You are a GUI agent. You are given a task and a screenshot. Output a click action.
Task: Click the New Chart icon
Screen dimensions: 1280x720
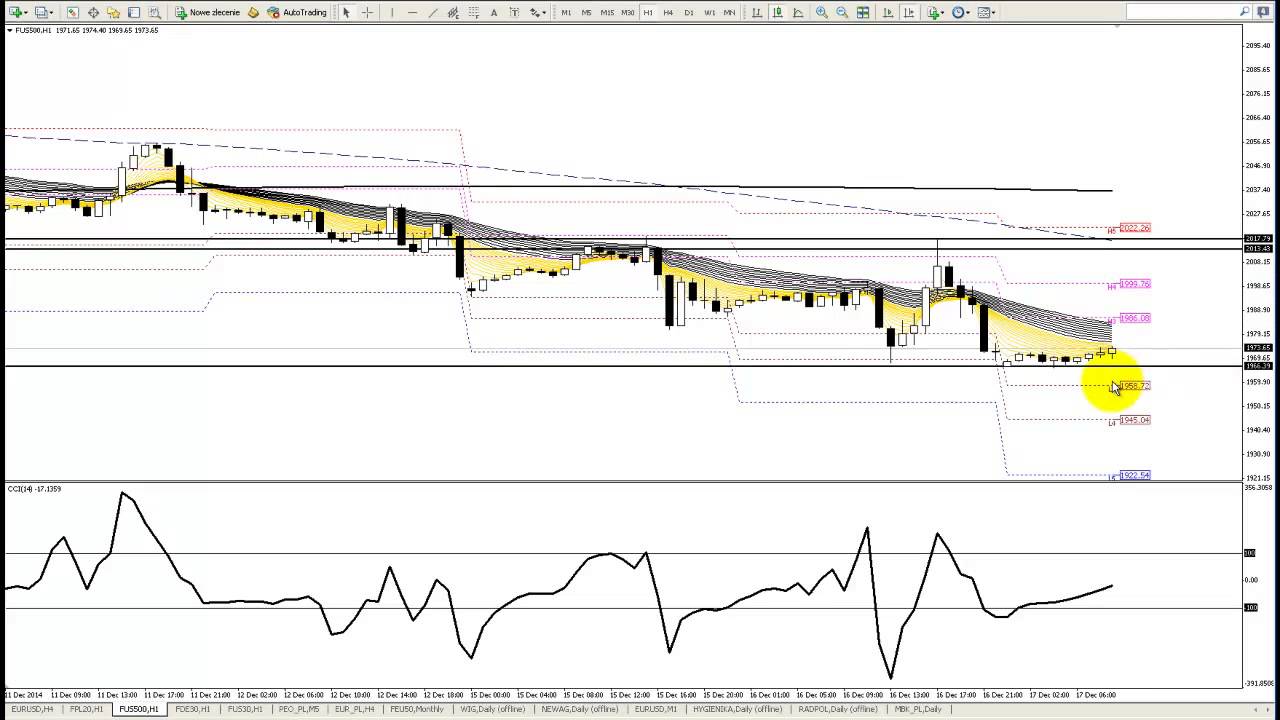pos(15,12)
